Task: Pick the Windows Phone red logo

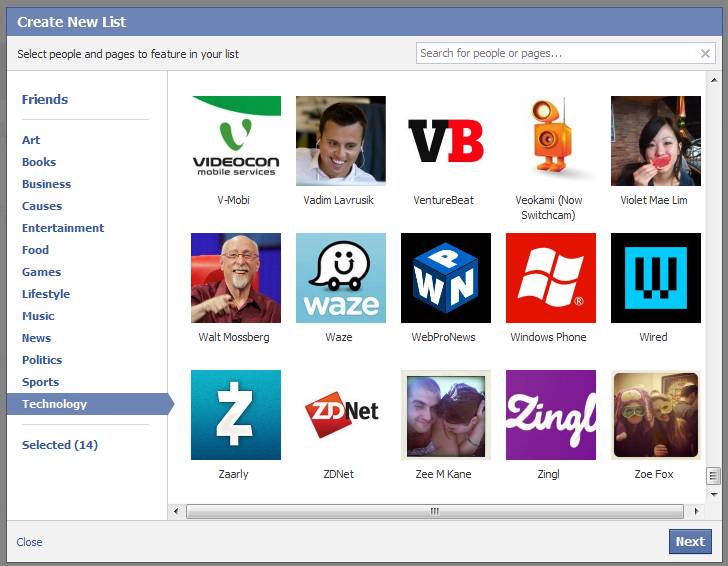Action: 551,278
